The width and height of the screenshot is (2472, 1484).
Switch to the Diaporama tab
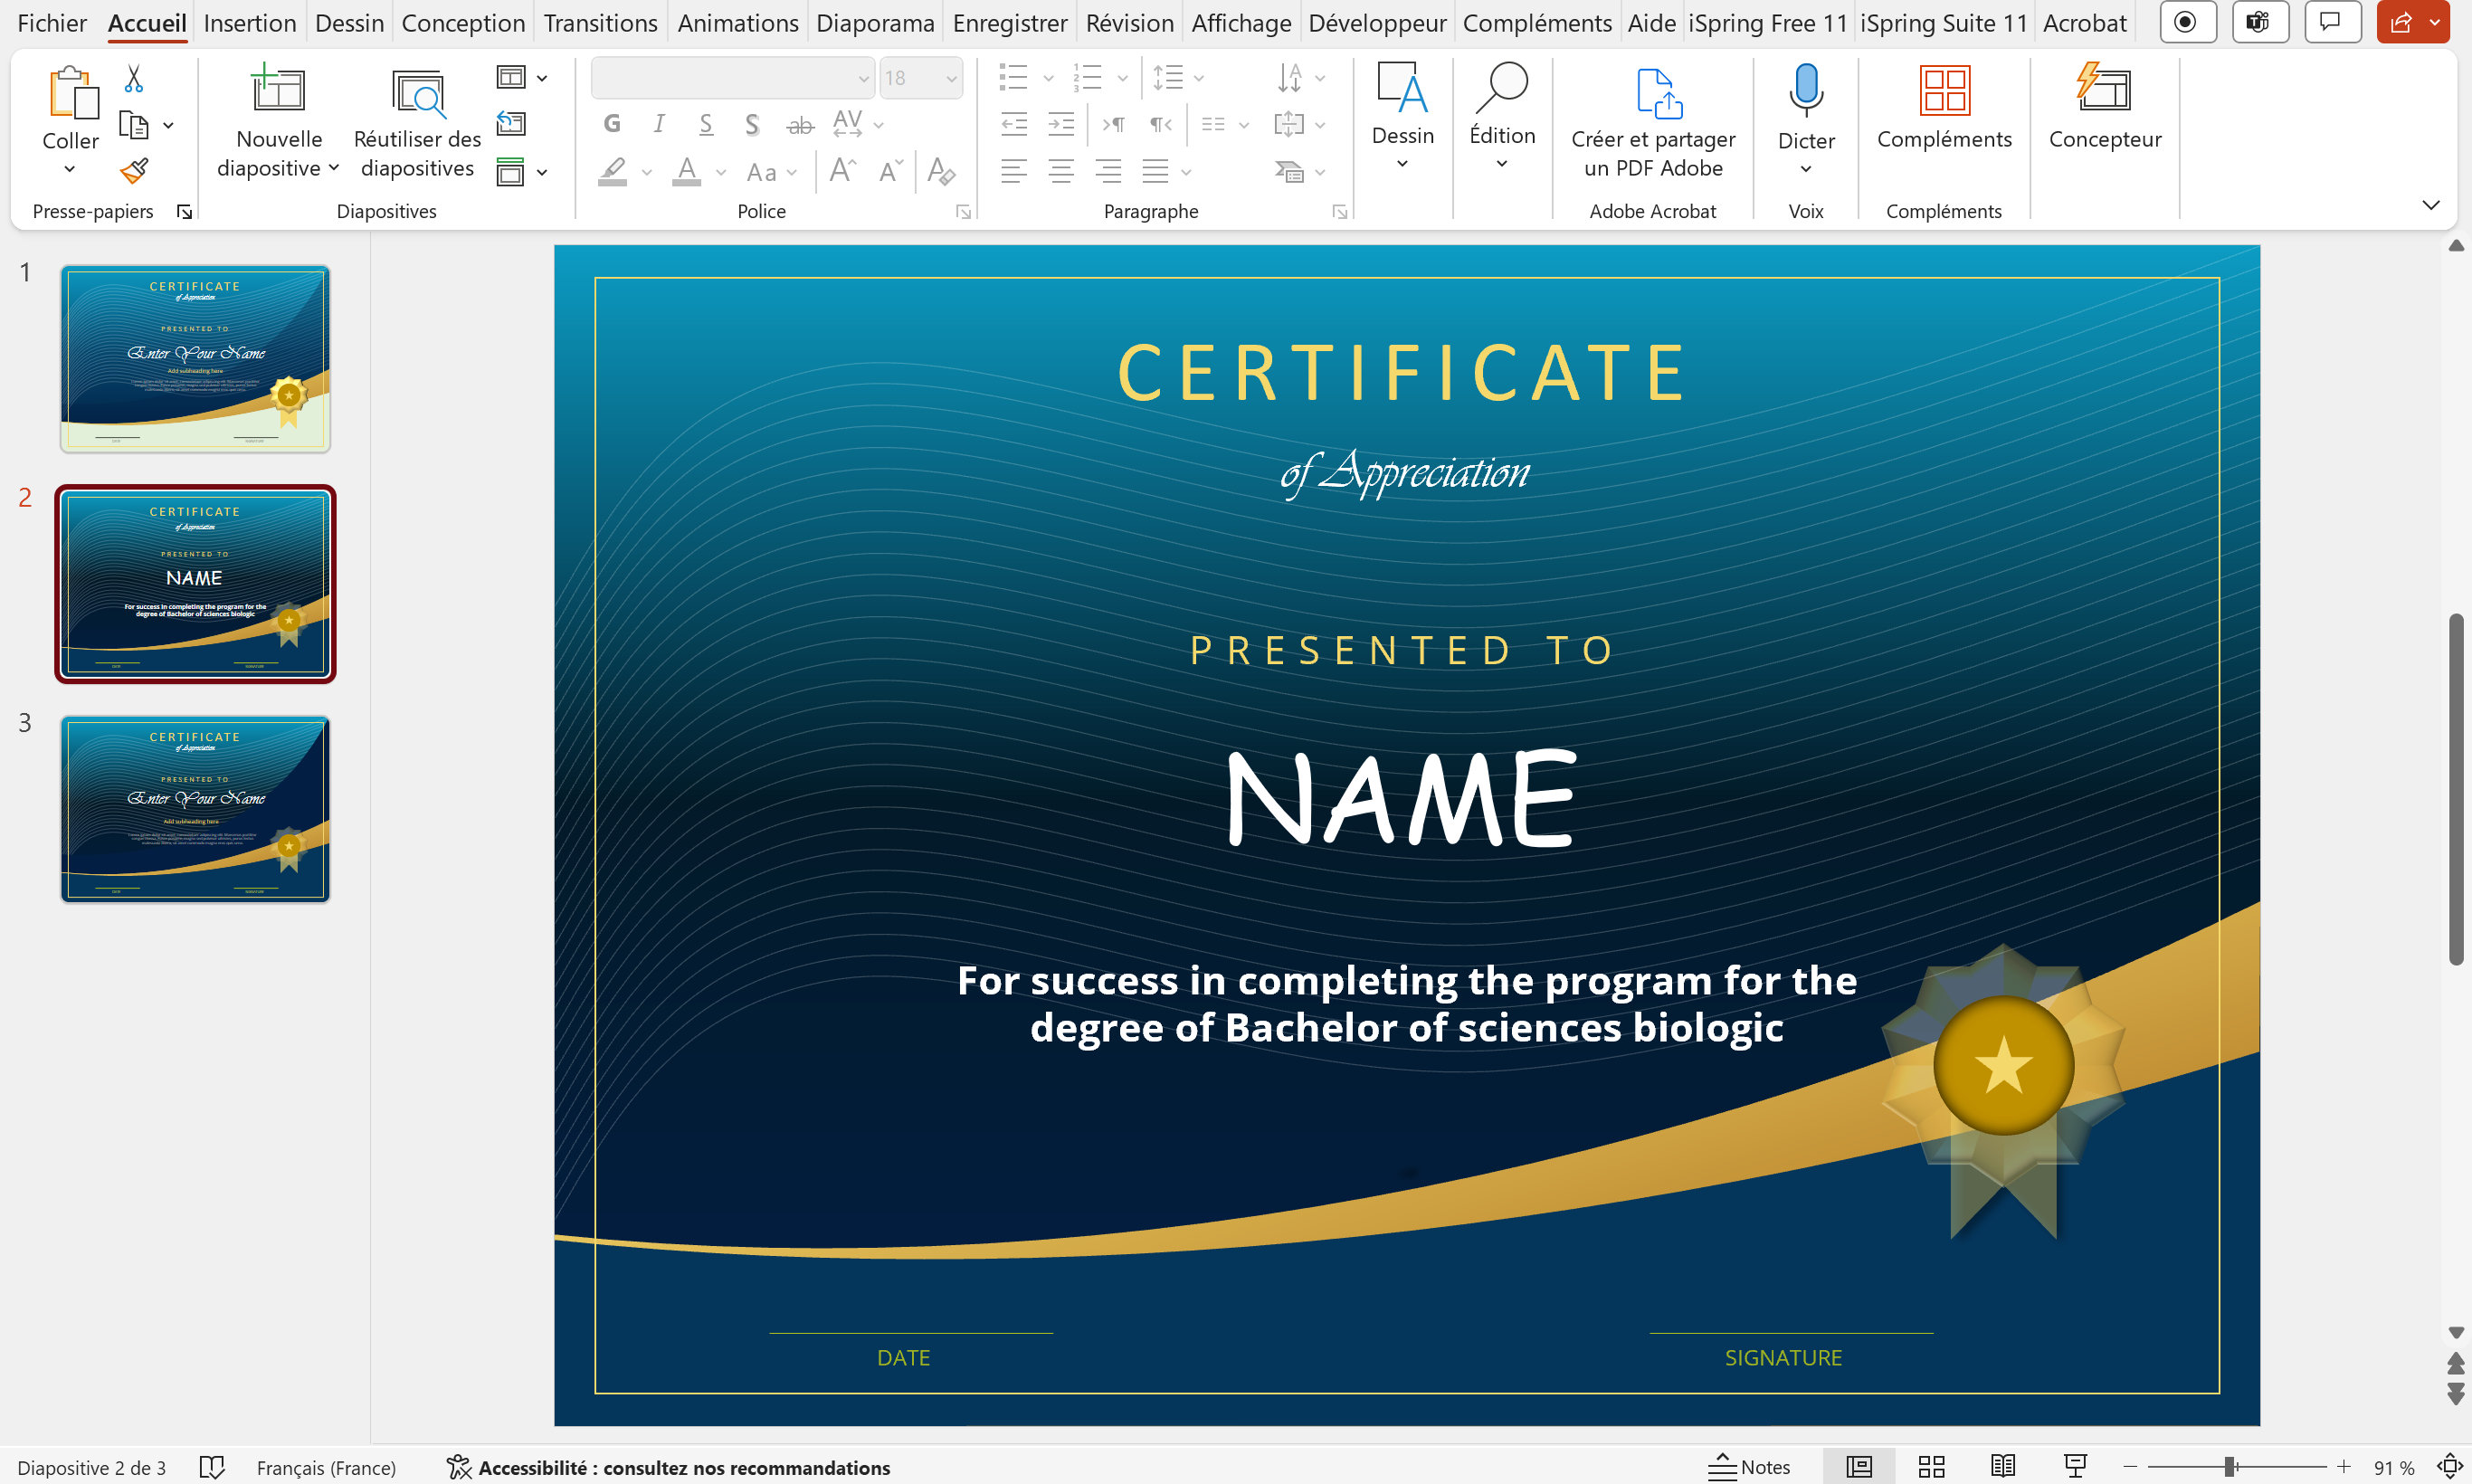pos(875,23)
